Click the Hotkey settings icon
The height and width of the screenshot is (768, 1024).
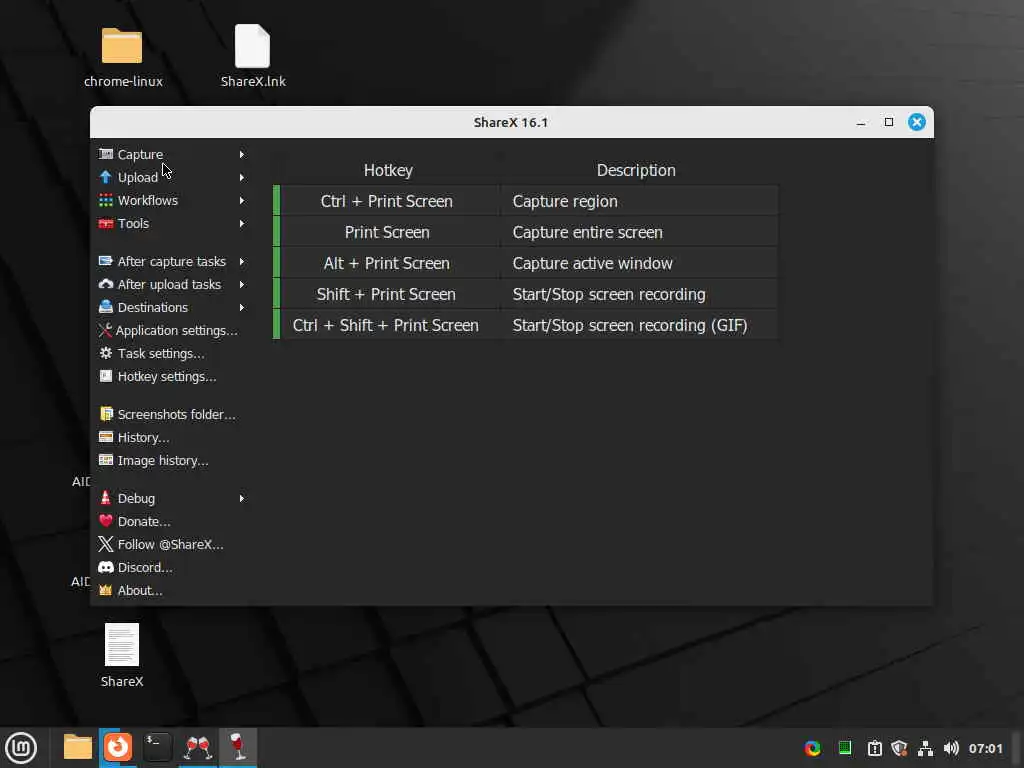pyautogui.click(x=106, y=376)
